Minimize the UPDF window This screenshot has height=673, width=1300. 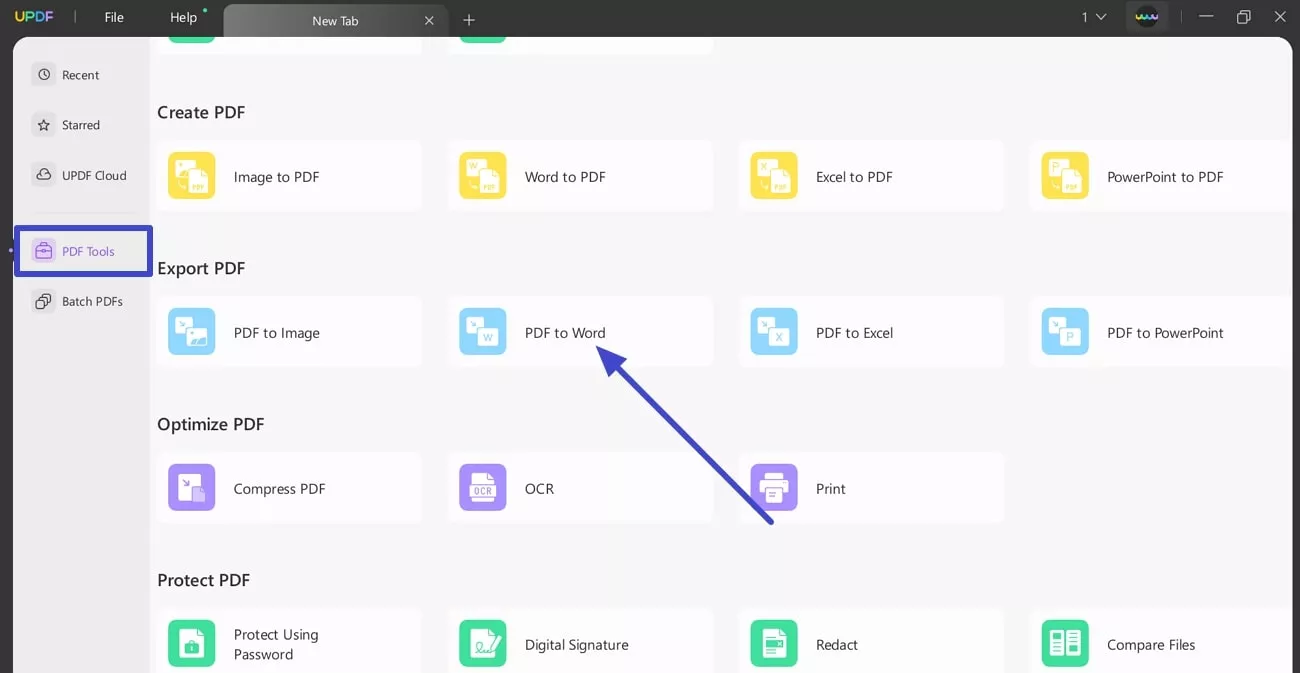tap(1207, 17)
